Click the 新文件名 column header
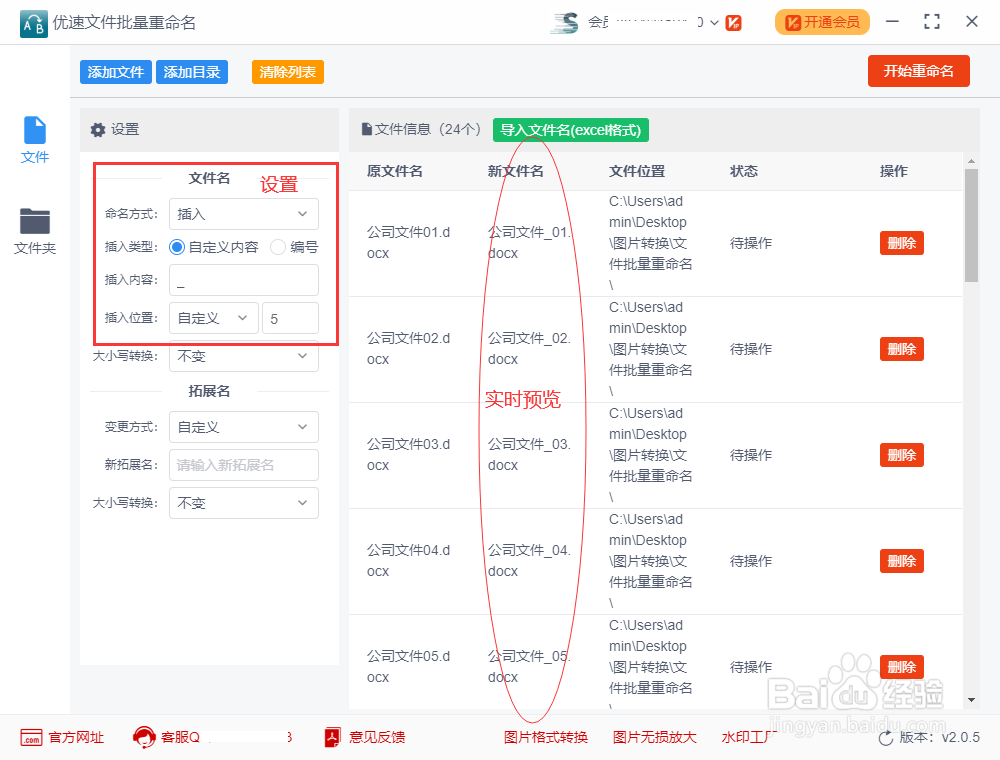This screenshot has width=1000, height=760. (x=516, y=171)
